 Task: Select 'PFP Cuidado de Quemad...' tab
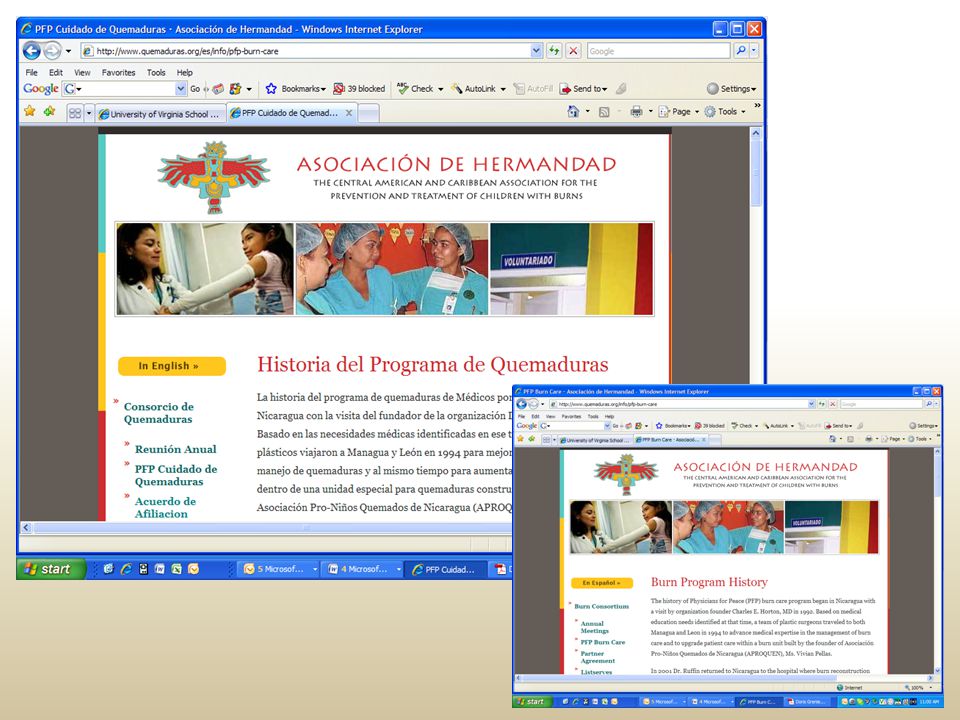[x=285, y=113]
